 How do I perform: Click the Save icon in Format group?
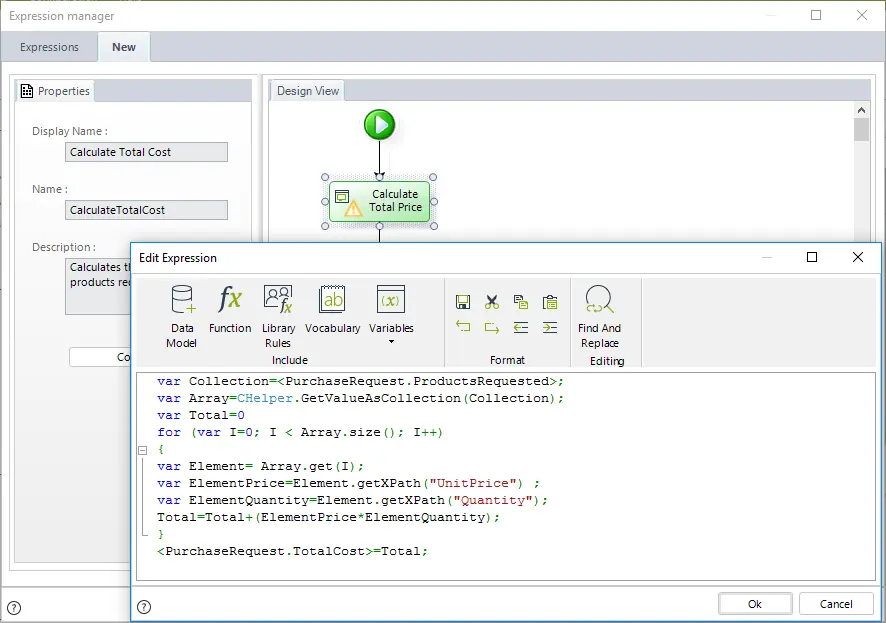pos(463,302)
